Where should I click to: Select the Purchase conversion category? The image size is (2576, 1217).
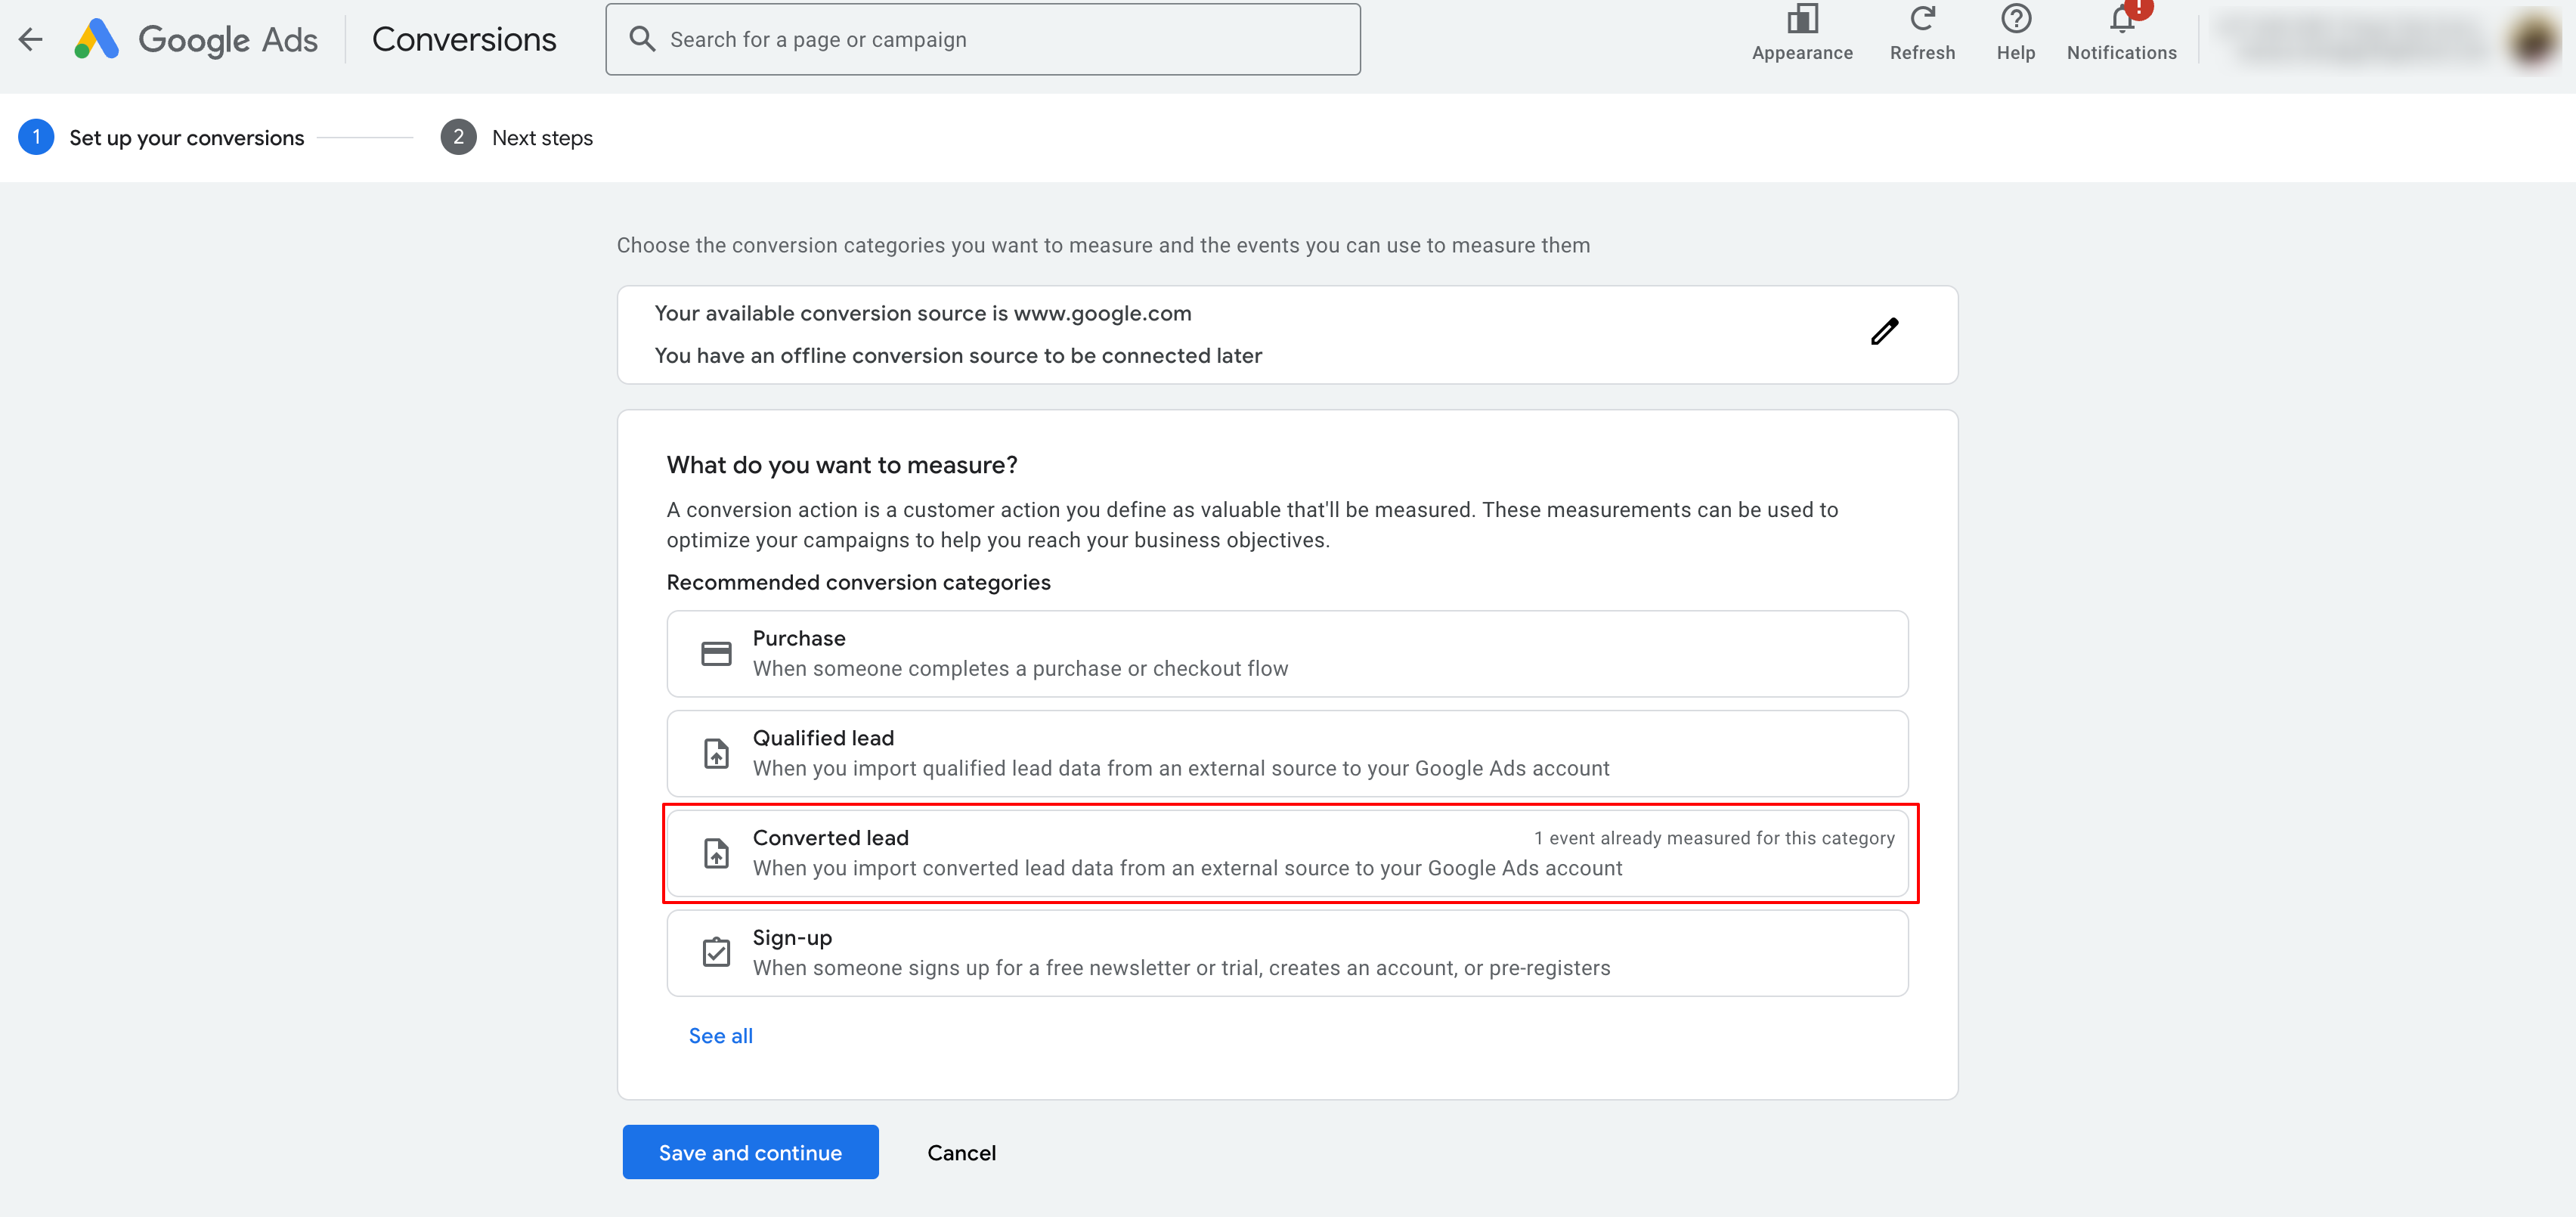click(x=1286, y=653)
